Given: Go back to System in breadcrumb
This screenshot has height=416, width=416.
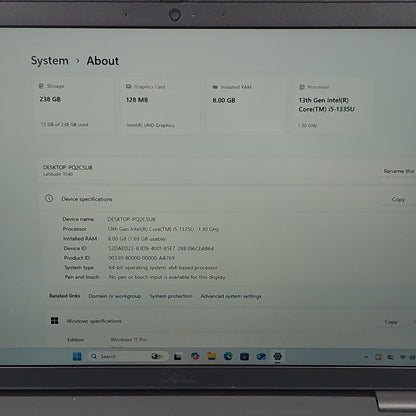Looking at the screenshot, I should click(50, 61).
